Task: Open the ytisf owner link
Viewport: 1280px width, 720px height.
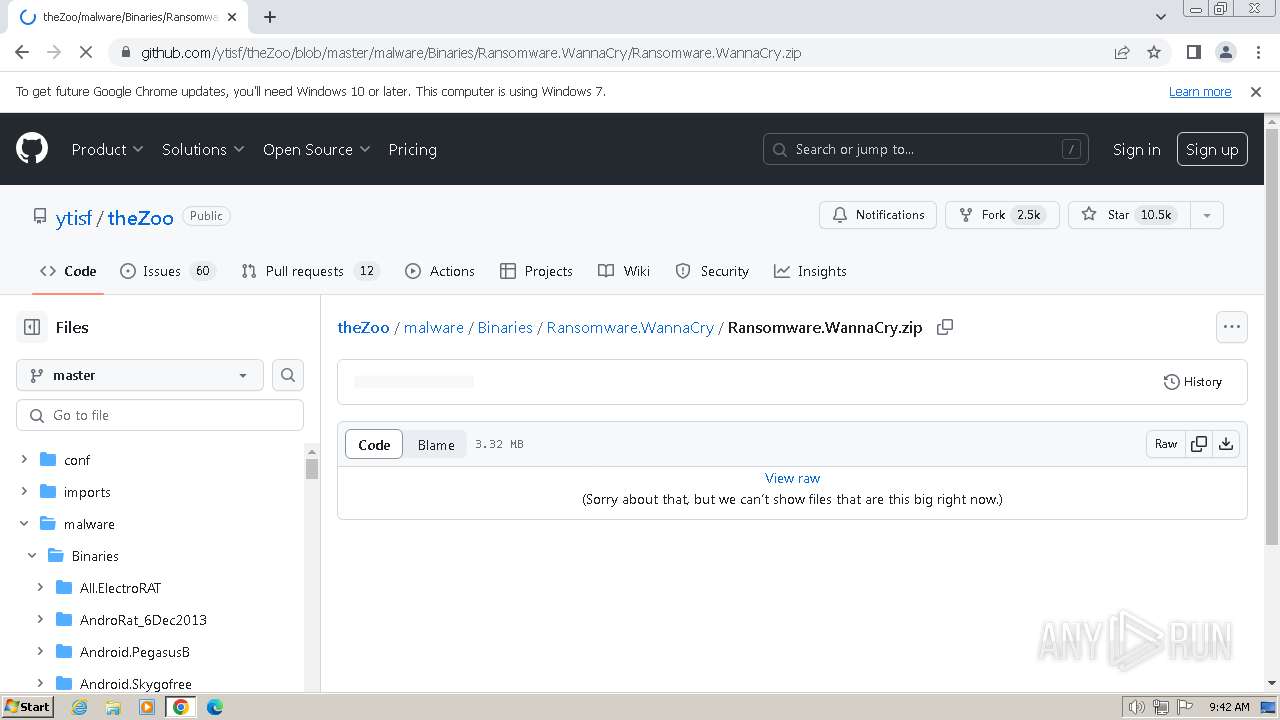Action: pyautogui.click(x=73, y=217)
